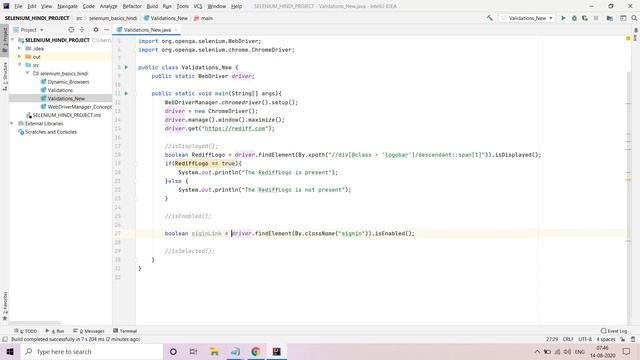
Task: Open the Refactor menu
Action: (132, 6)
